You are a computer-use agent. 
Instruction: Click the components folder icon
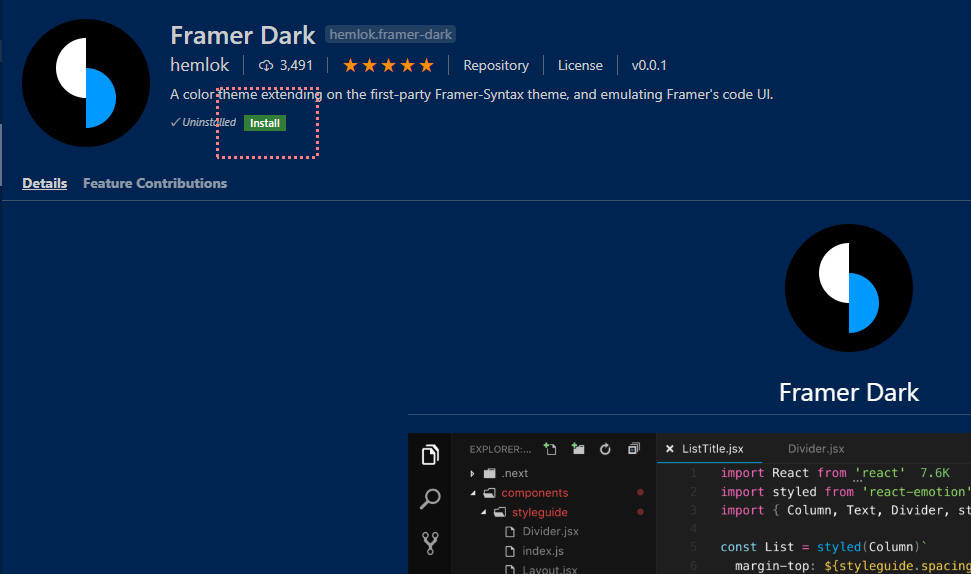tap(490, 493)
